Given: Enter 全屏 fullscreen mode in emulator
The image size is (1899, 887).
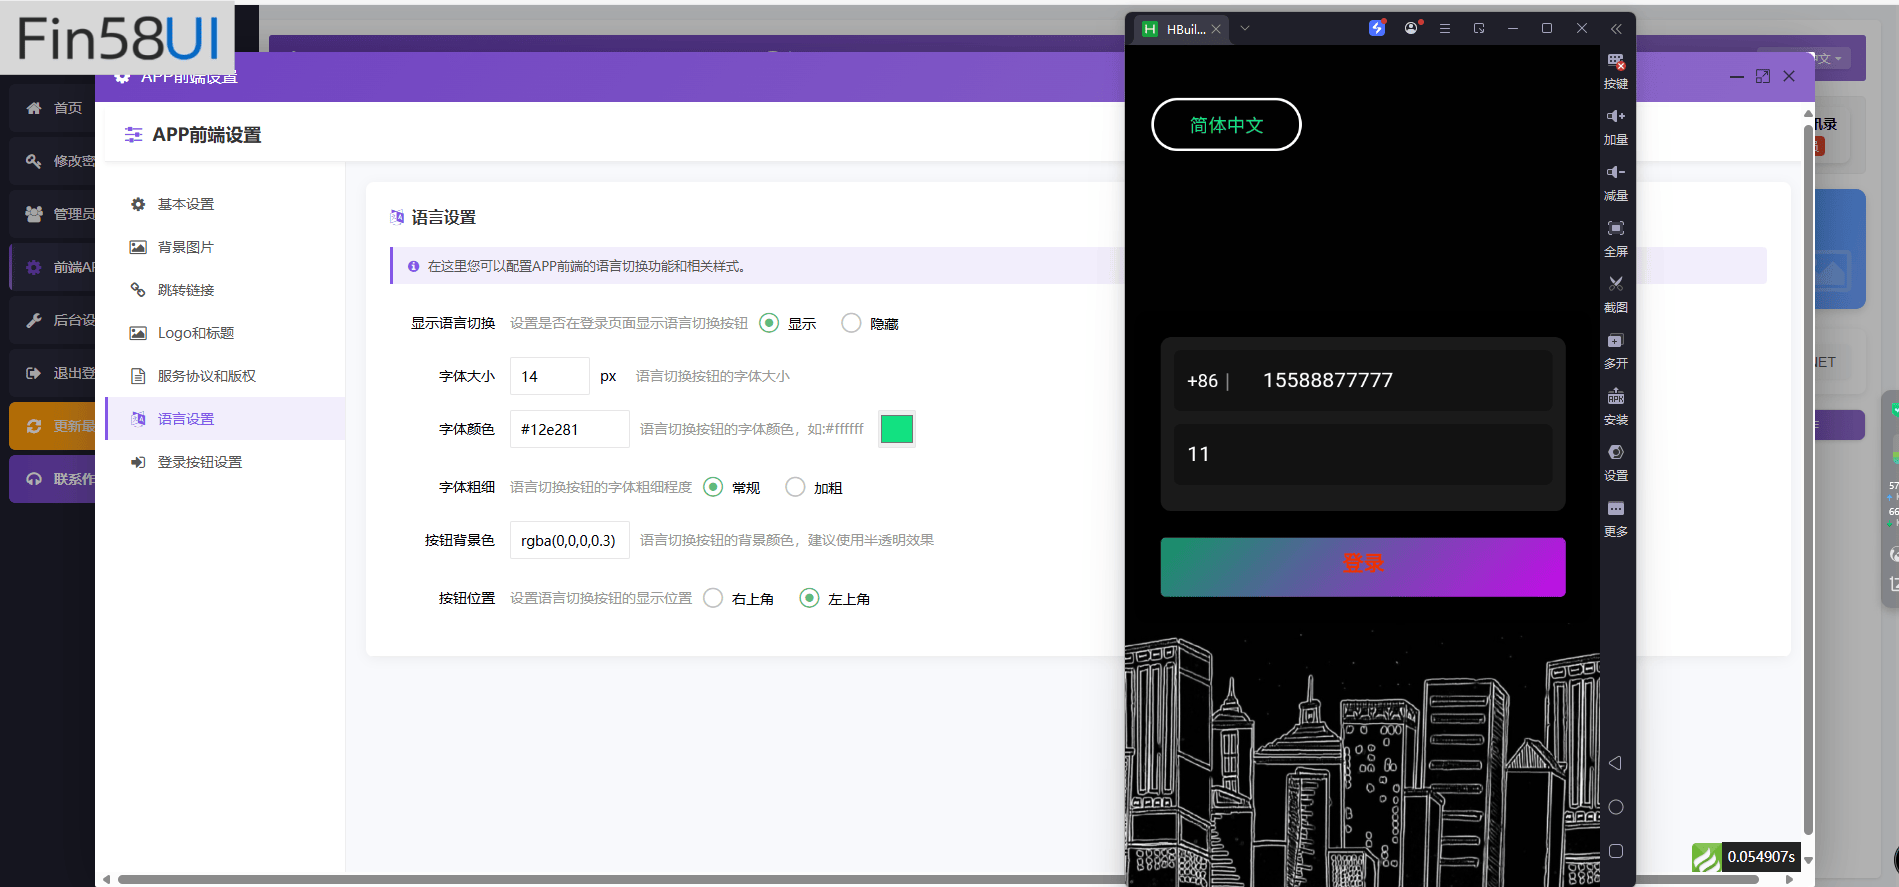Looking at the screenshot, I should click(1615, 239).
